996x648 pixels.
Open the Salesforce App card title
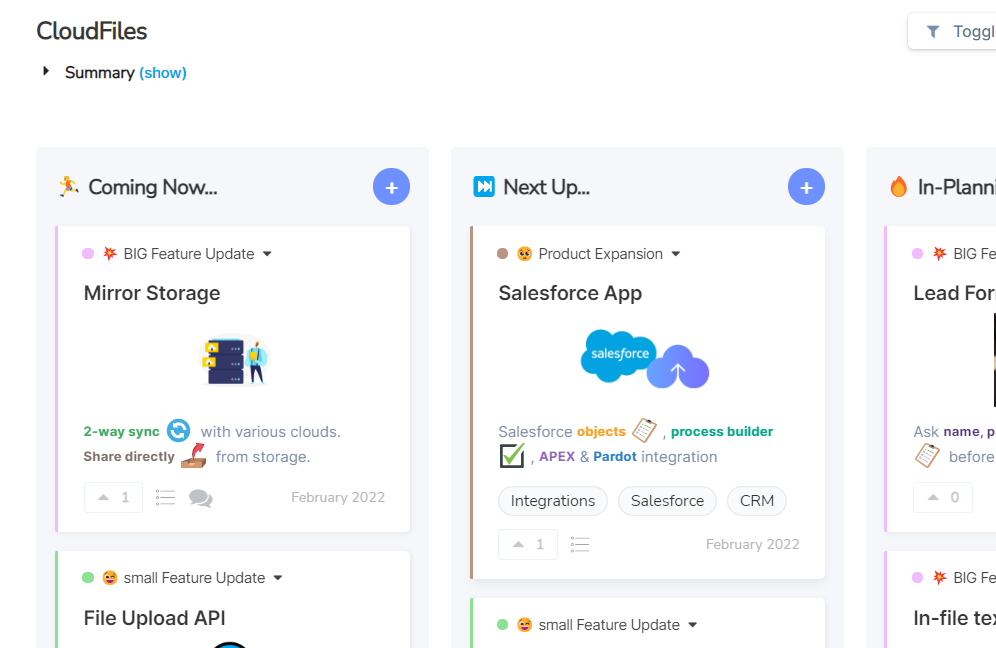pos(570,293)
